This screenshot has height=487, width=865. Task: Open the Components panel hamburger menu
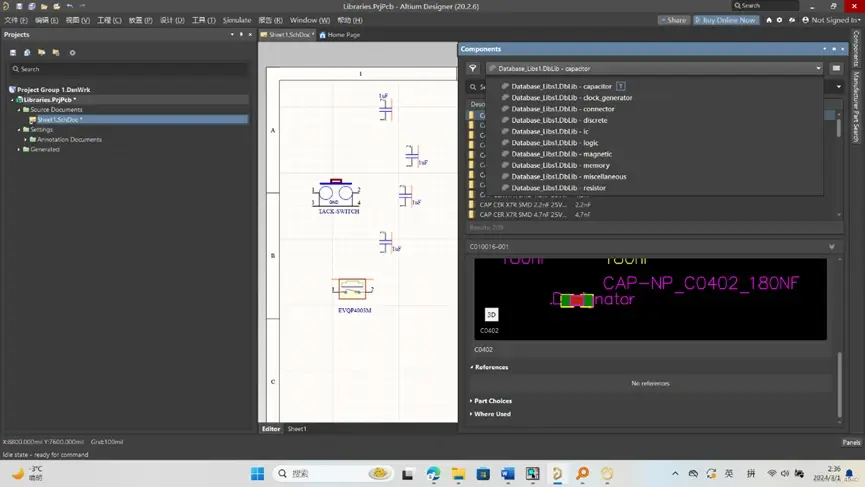pos(836,68)
